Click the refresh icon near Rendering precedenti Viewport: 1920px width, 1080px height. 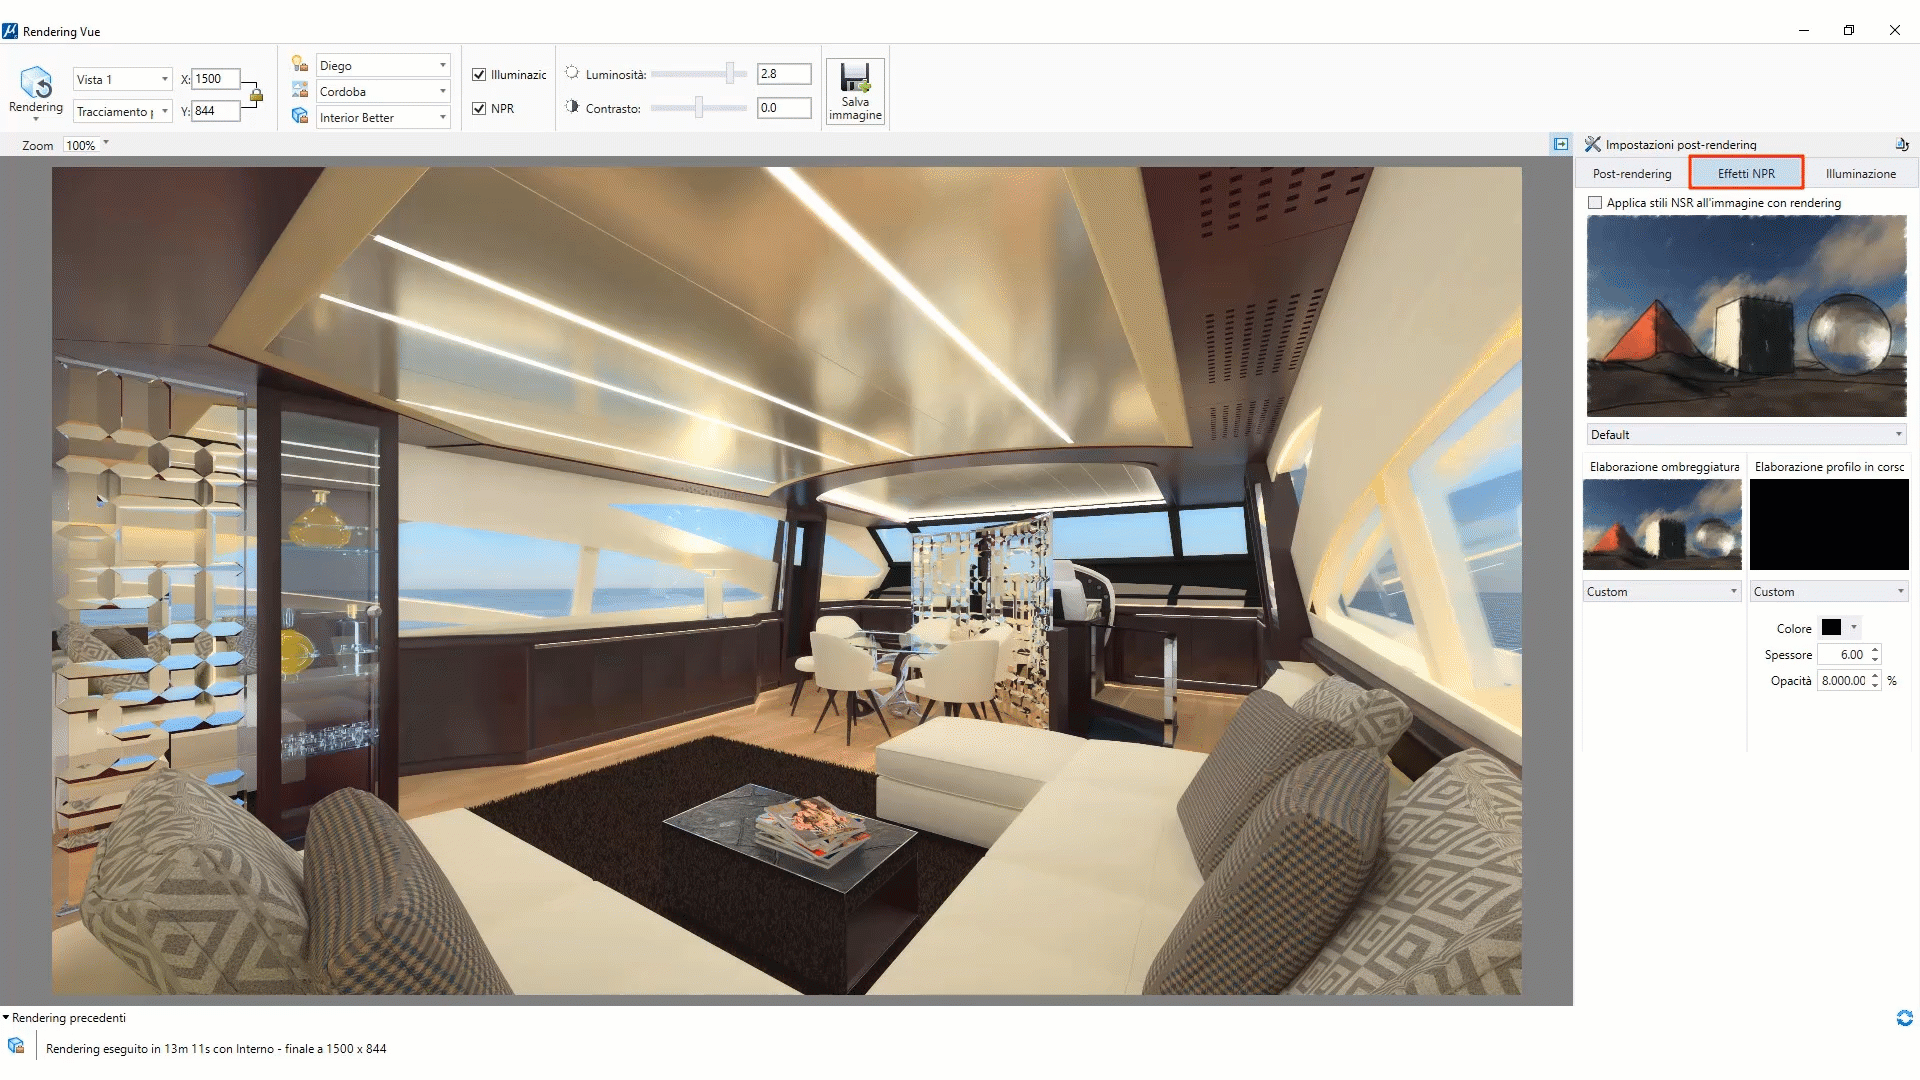point(1904,1018)
